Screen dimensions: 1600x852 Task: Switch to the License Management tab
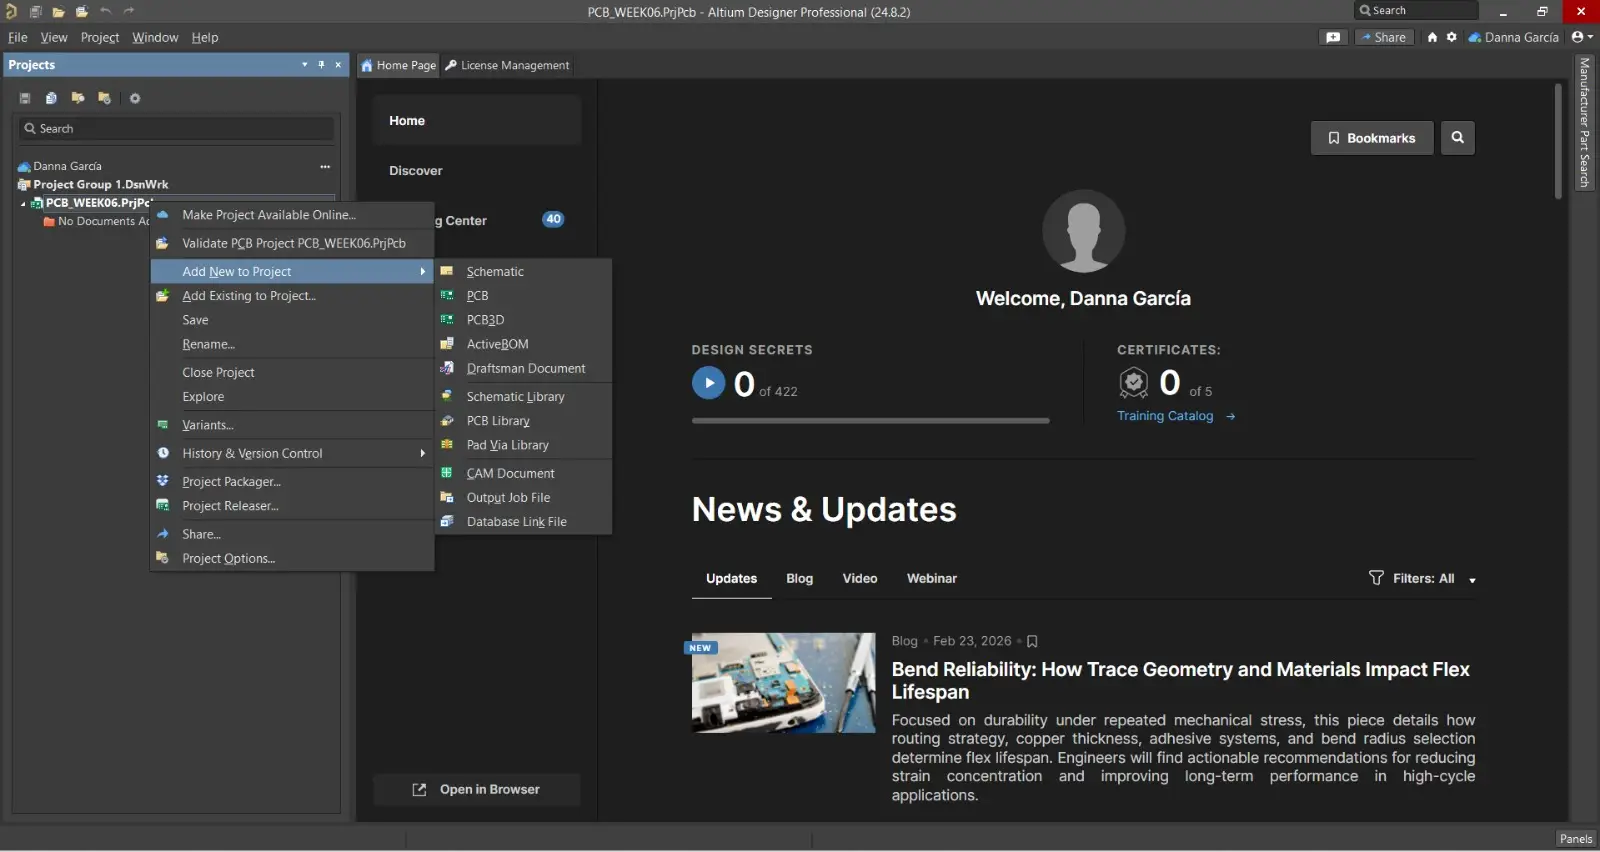507,65
